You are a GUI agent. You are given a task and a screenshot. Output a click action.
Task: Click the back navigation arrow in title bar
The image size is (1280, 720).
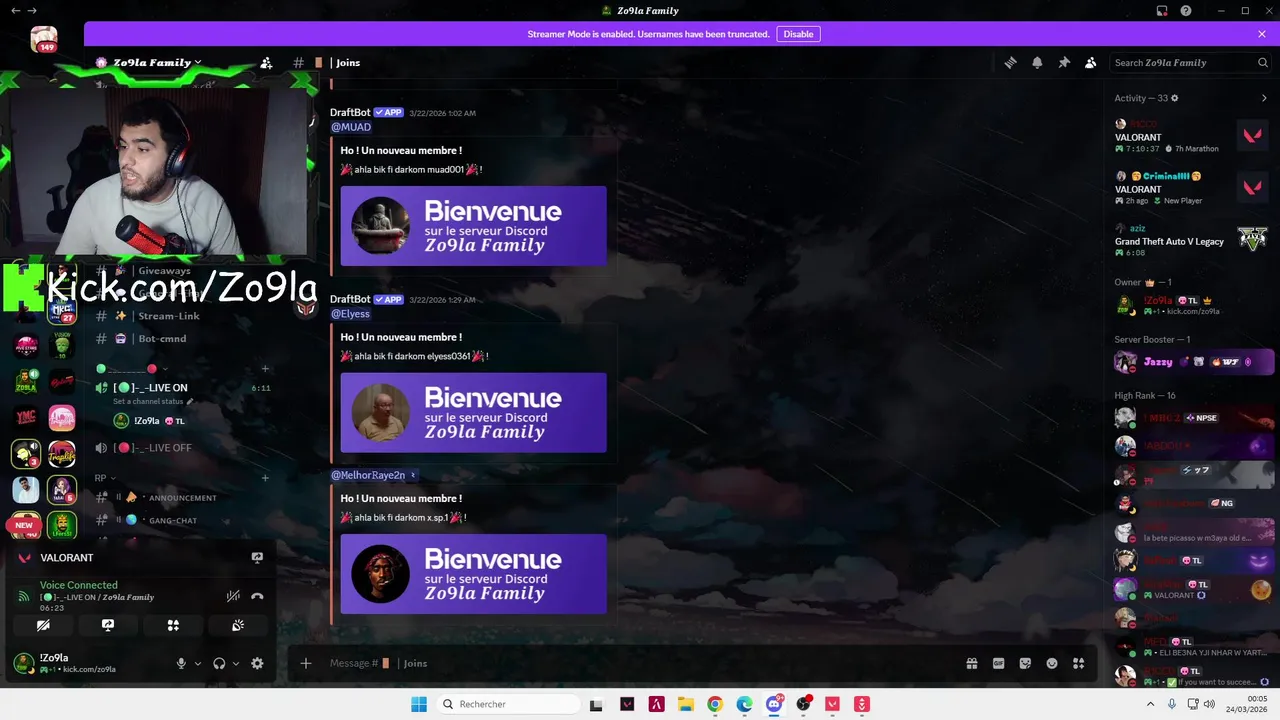[15, 11]
